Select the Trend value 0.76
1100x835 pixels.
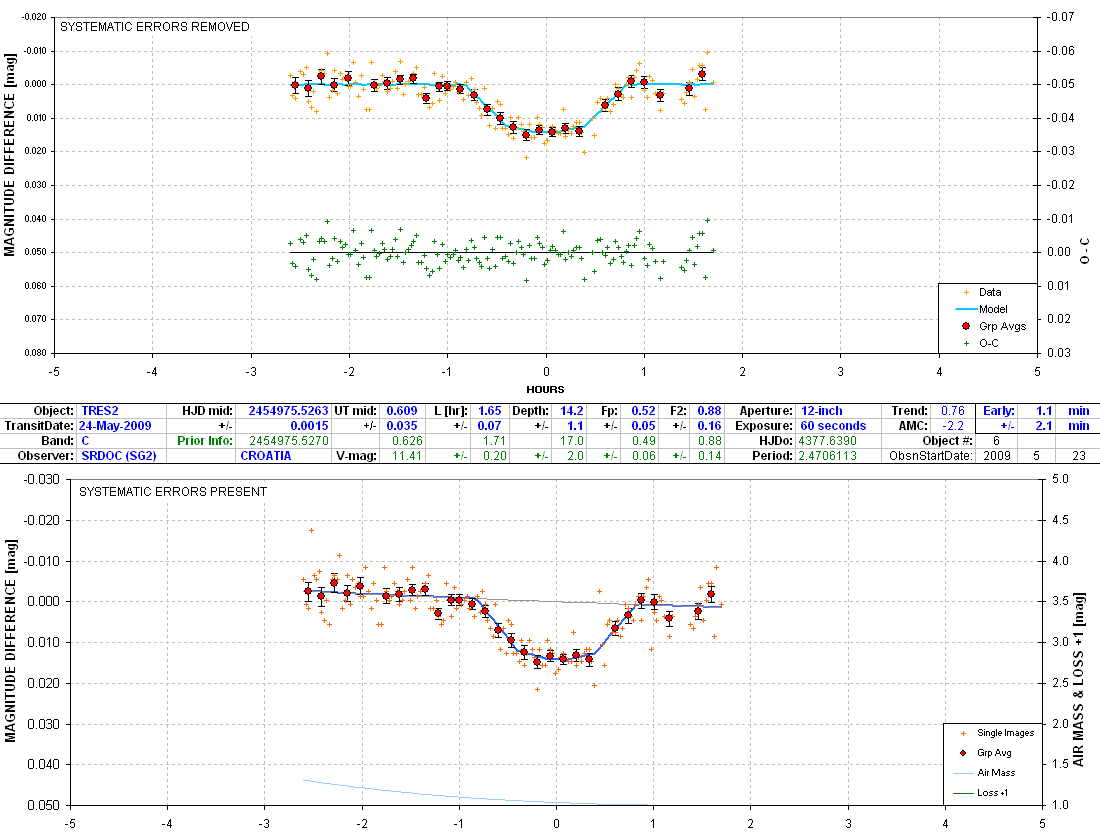(953, 411)
